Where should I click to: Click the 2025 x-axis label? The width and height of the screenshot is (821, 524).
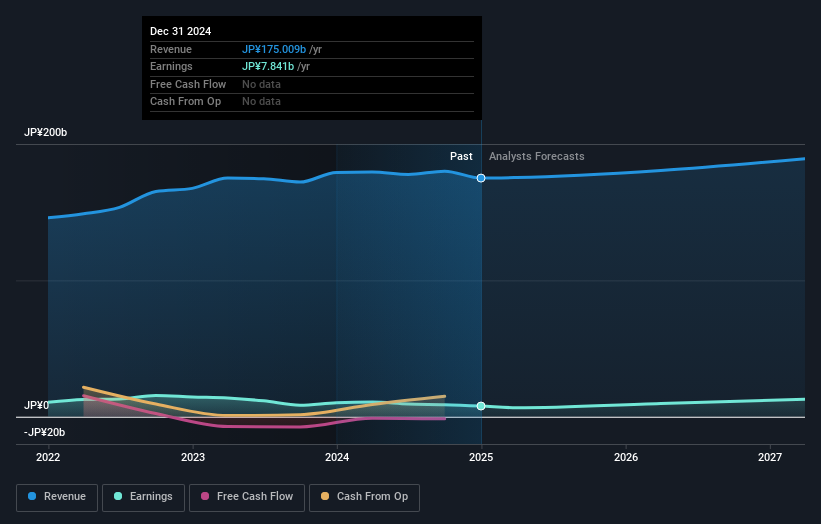tap(481, 458)
